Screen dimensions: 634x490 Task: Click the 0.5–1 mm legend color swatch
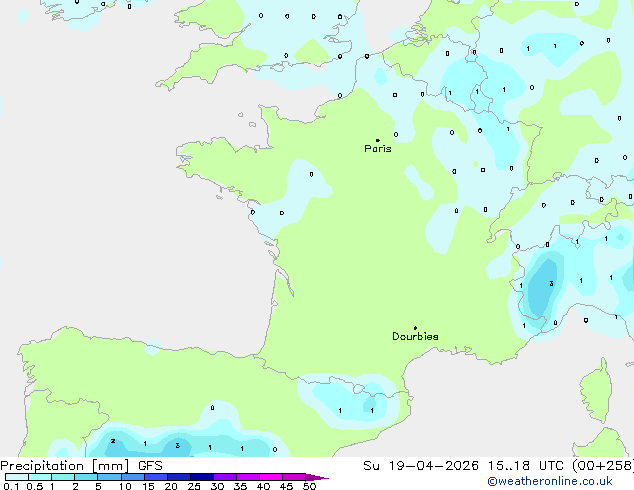[40, 477]
